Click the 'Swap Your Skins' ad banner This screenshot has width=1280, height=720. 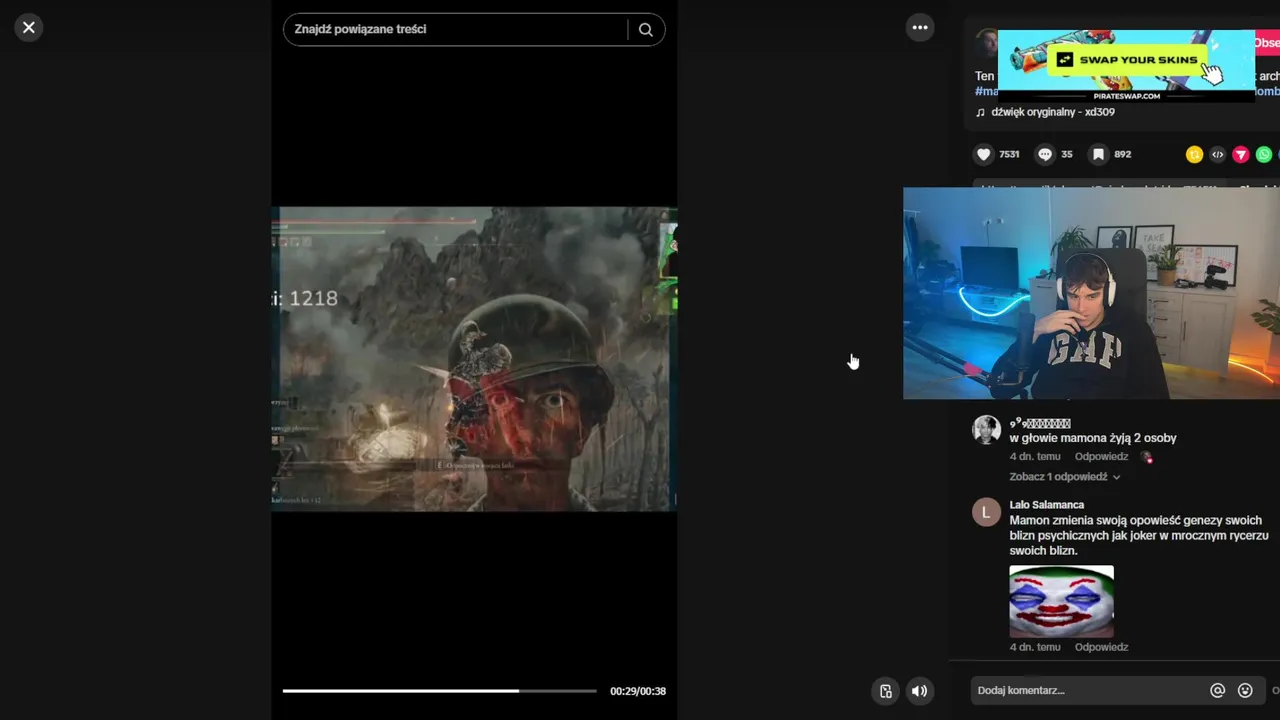tap(1126, 65)
